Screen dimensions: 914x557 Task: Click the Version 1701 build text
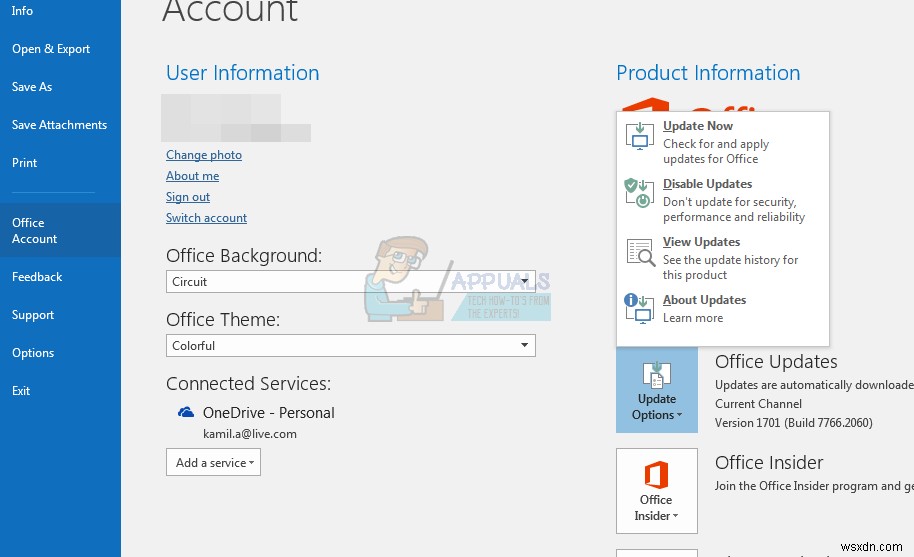[x=793, y=422]
